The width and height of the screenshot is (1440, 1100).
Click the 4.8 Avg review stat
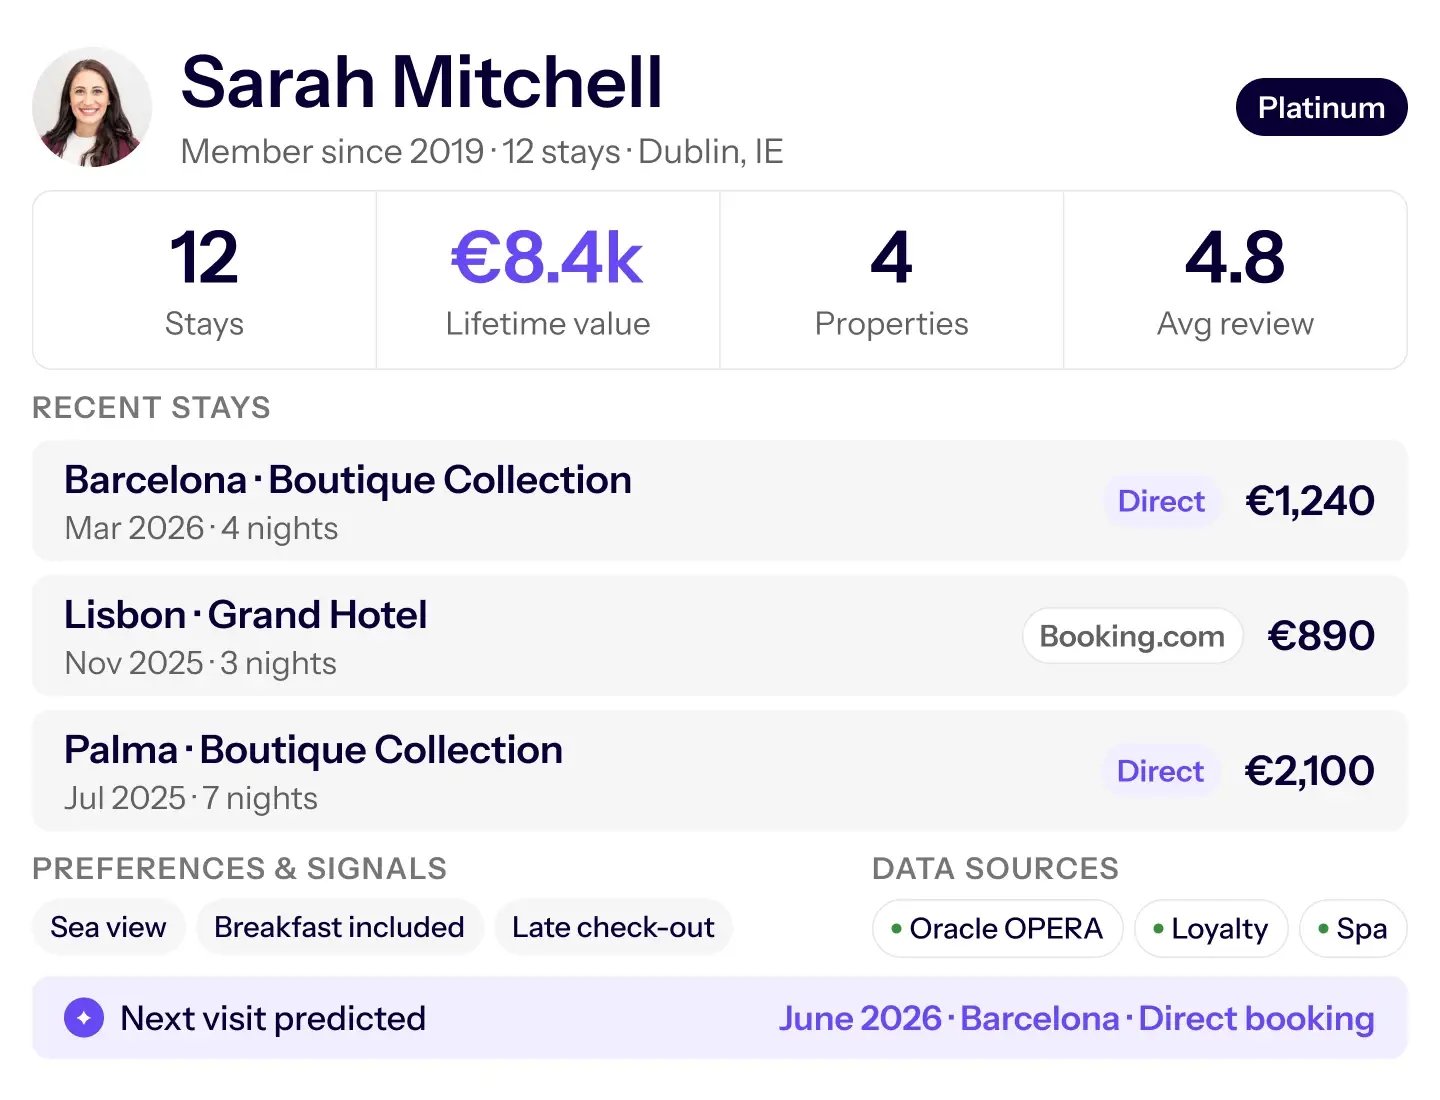pyautogui.click(x=1235, y=281)
